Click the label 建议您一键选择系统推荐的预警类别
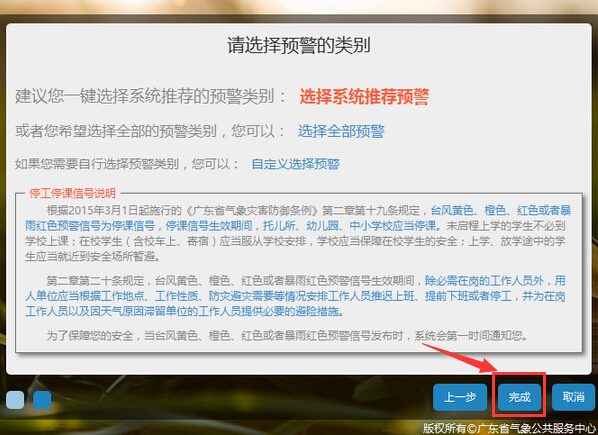Viewport: 598px width, 435px height. click(151, 96)
